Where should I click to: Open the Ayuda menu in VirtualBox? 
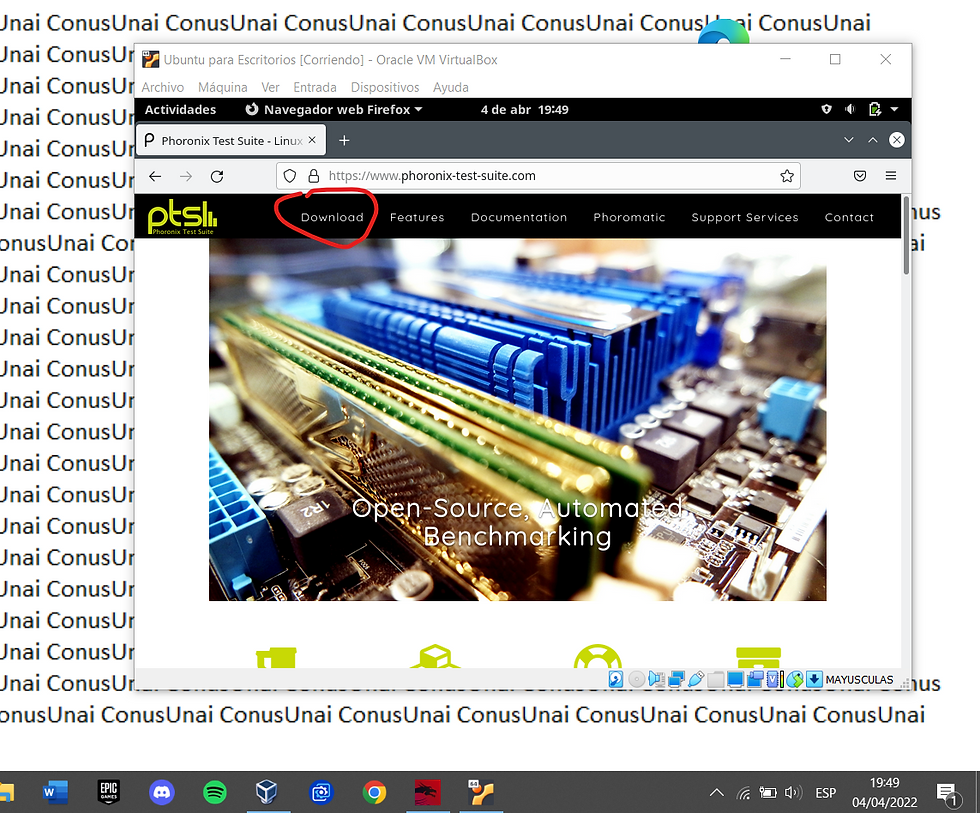[451, 87]
